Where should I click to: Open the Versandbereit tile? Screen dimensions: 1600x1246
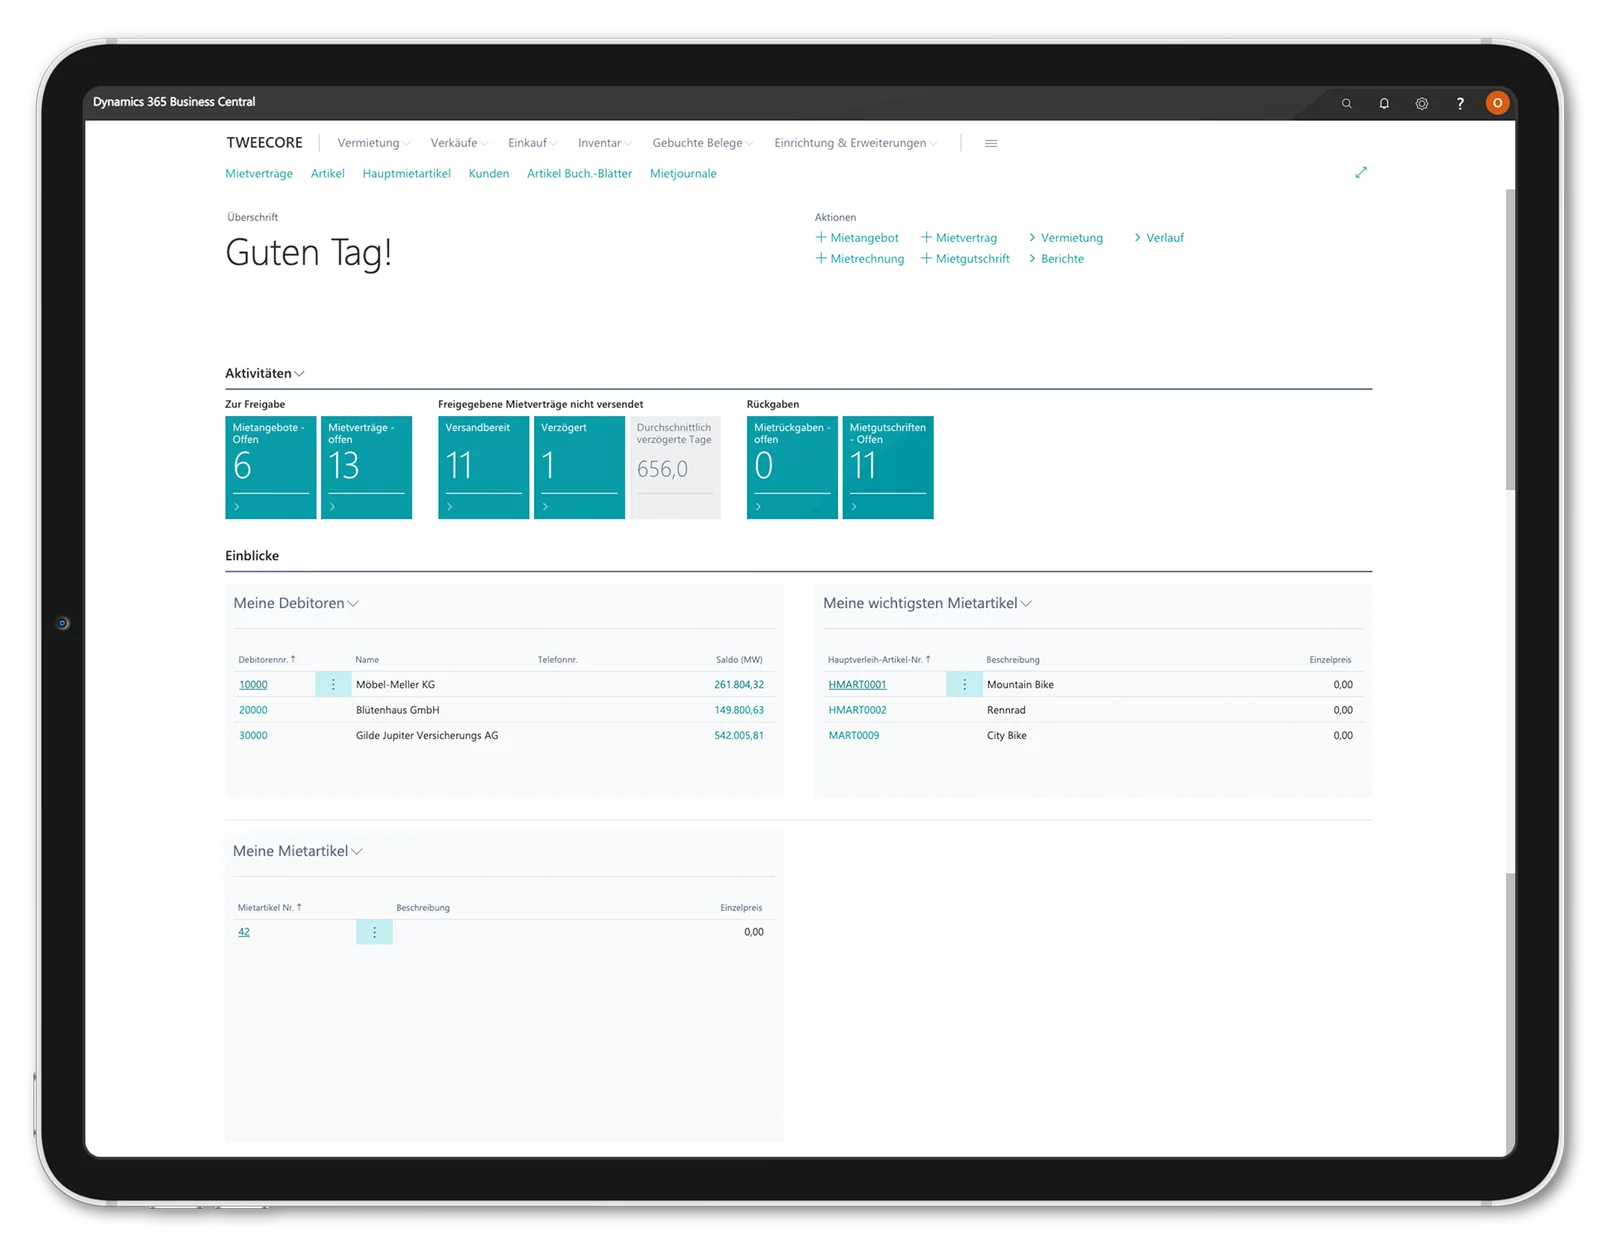point(483,467)
